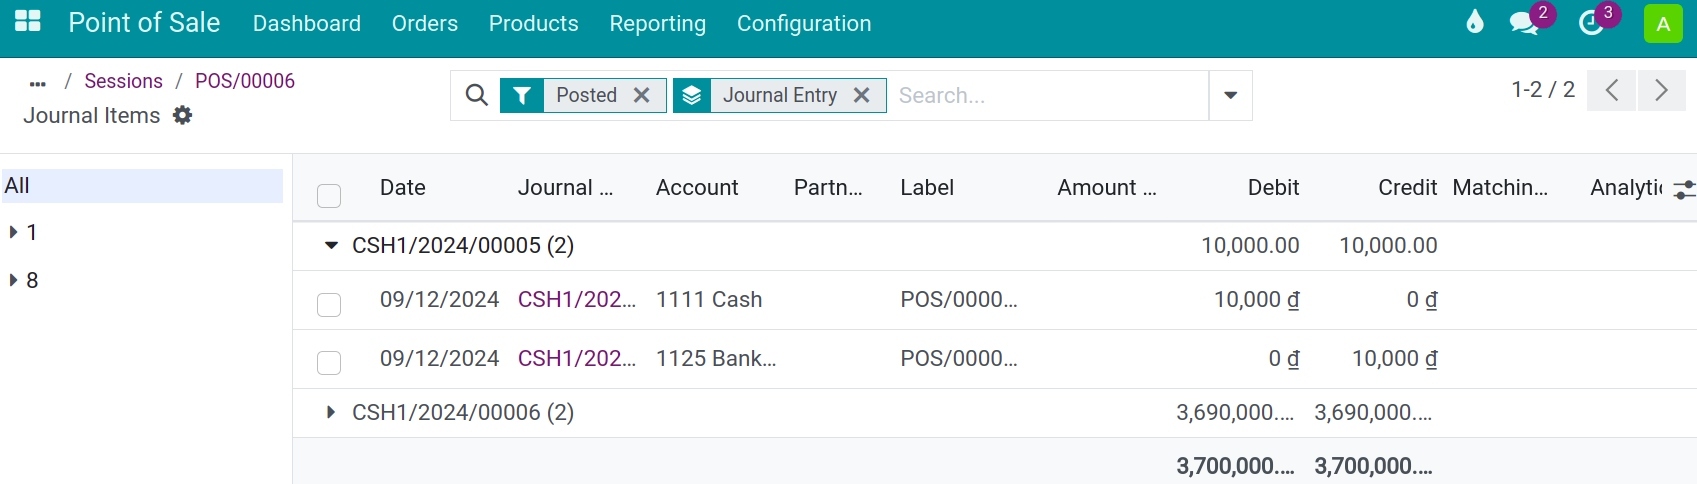Go to the previous page arrow
The width and height of the screenshot is (1697, 484).
click(x=1612, y=90)
